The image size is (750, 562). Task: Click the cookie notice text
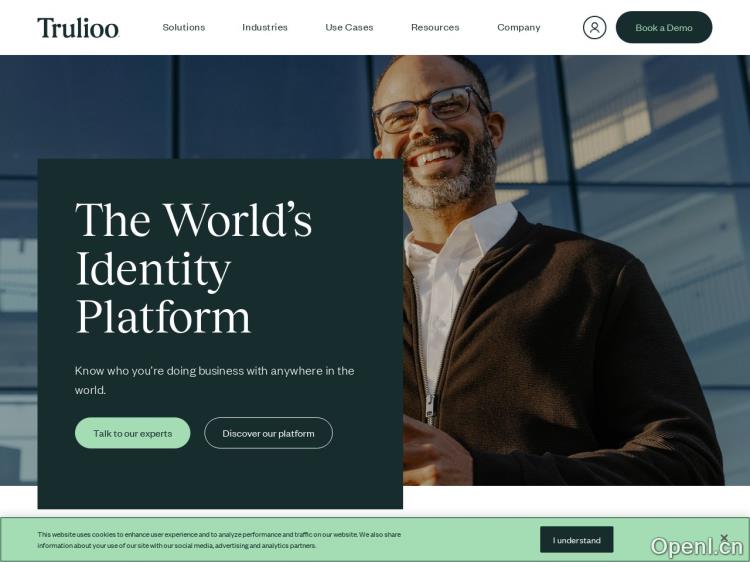coord(219,540)
